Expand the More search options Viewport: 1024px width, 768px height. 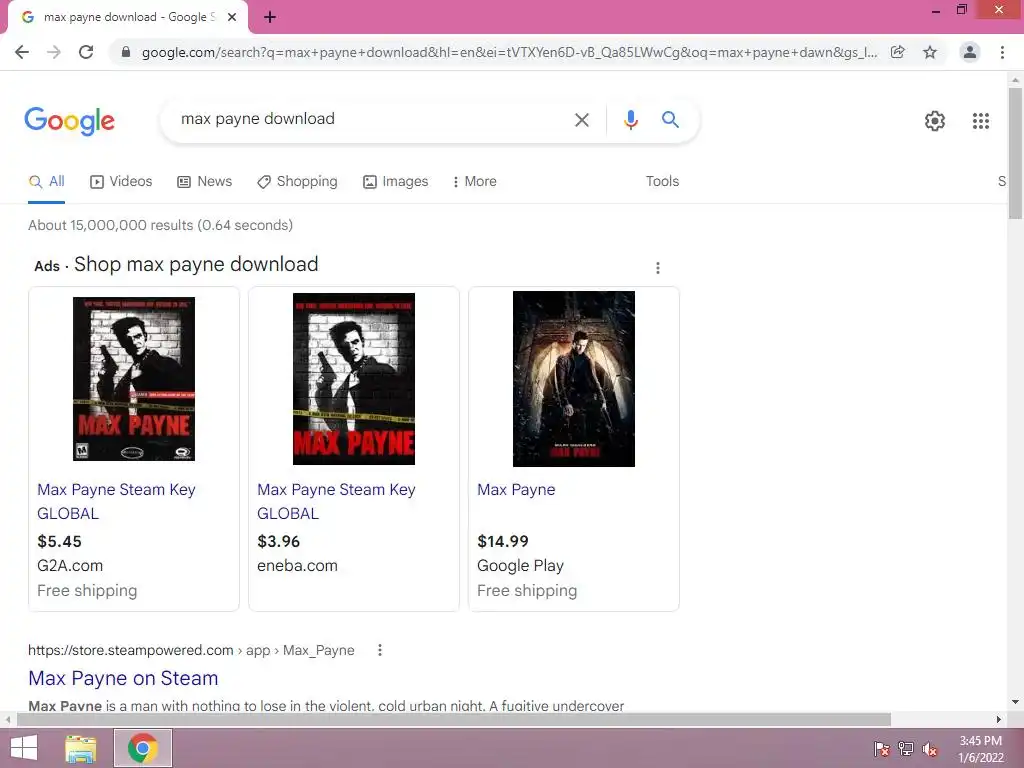[475, 182]
